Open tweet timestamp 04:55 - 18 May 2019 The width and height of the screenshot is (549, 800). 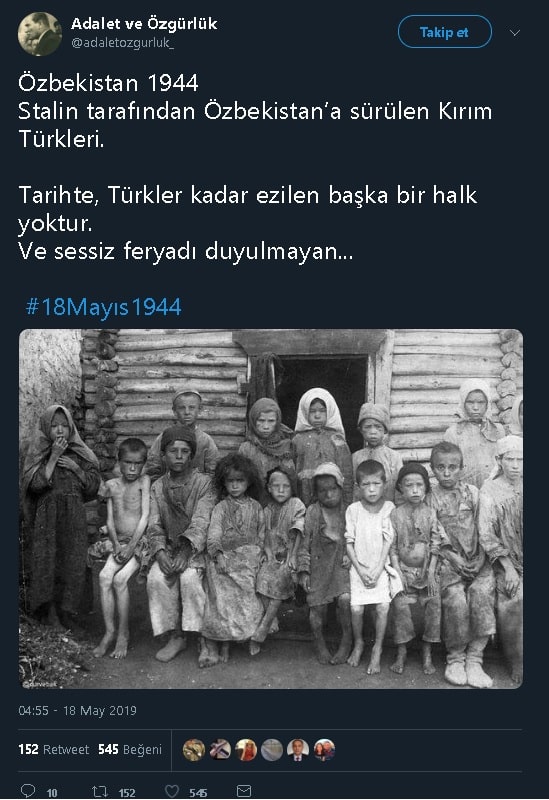point(78,711)
